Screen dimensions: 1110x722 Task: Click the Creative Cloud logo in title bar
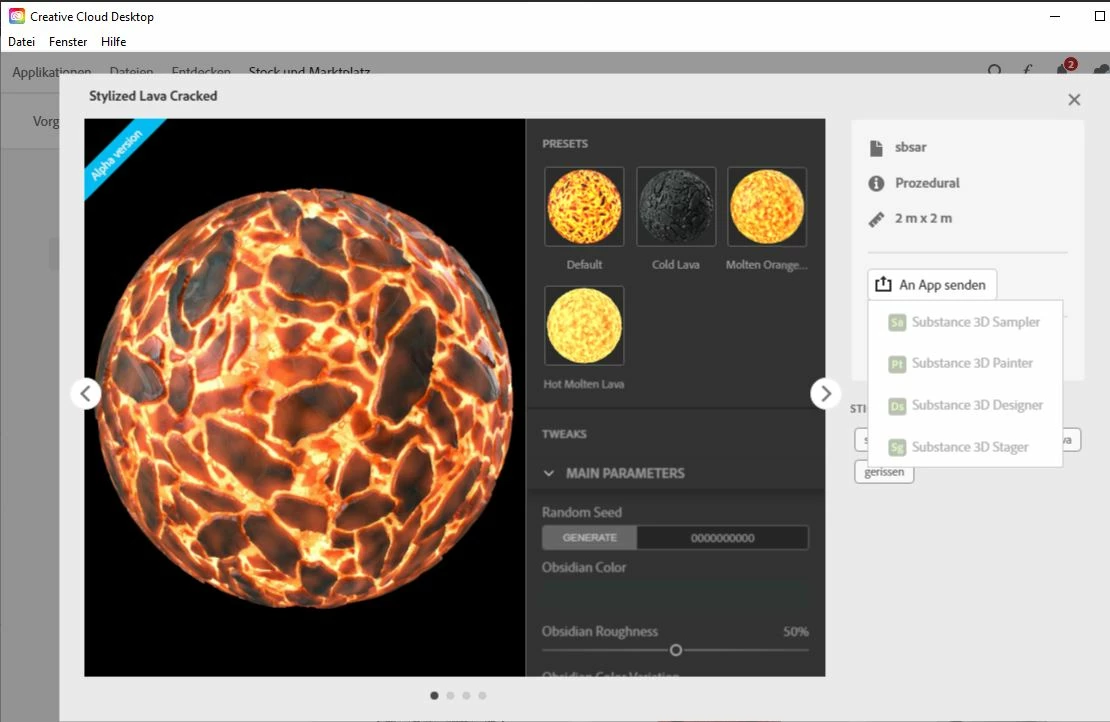(16, 16)
